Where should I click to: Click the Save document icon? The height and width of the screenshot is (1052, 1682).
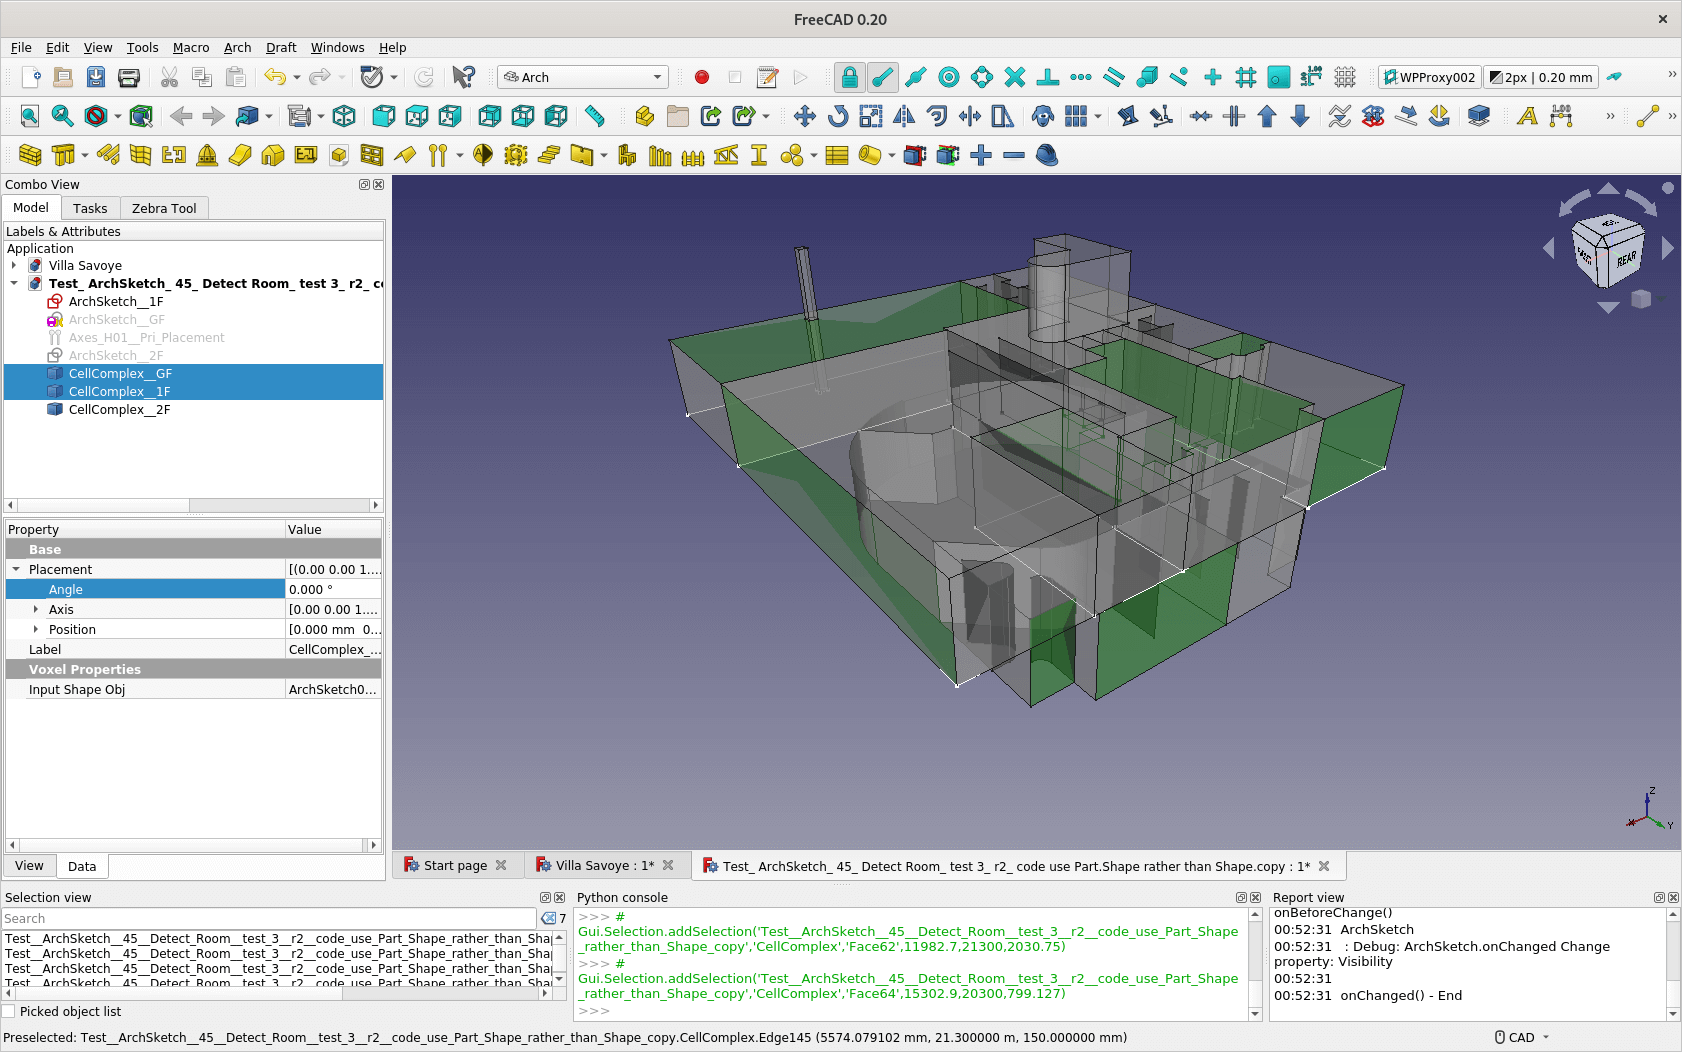pyautogui.click(x=96, y=77)
